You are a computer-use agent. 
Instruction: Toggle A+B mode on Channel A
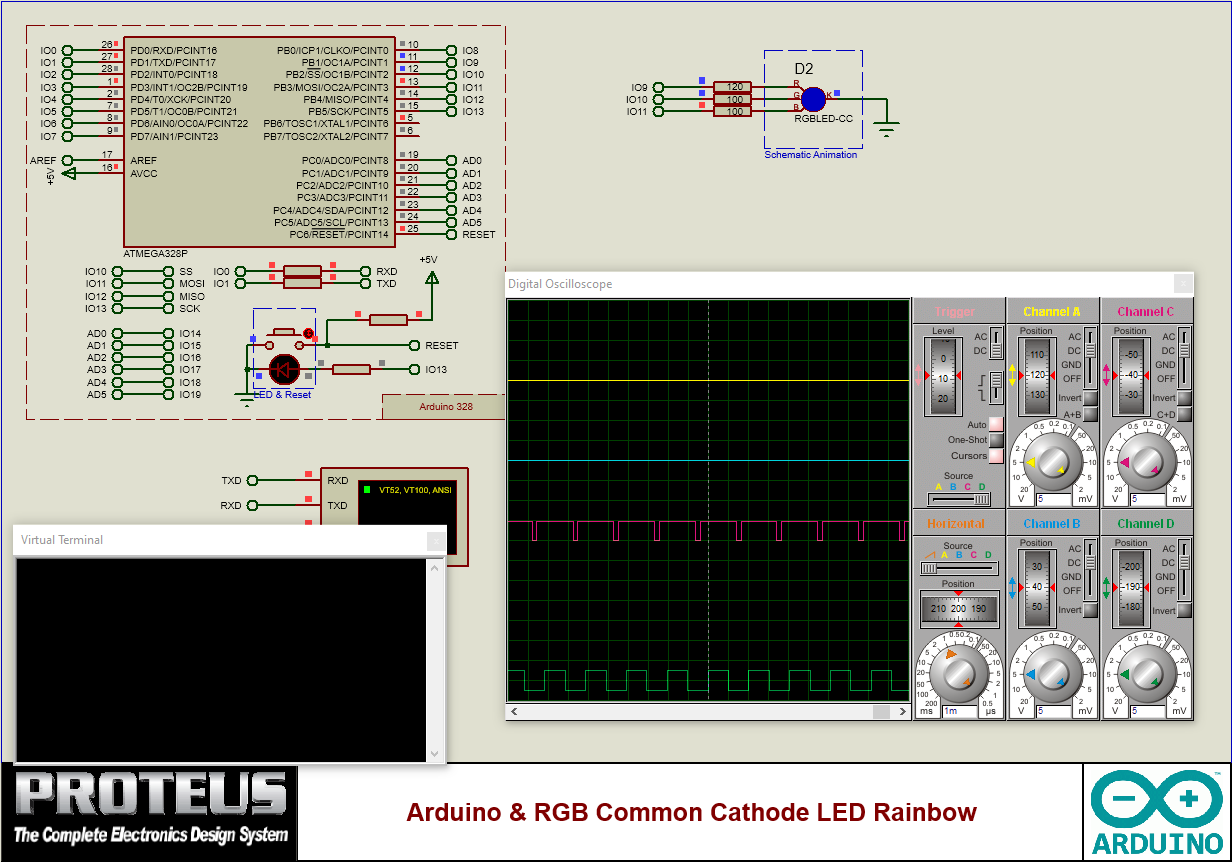pyautogui.click(x=1090, y=412)
